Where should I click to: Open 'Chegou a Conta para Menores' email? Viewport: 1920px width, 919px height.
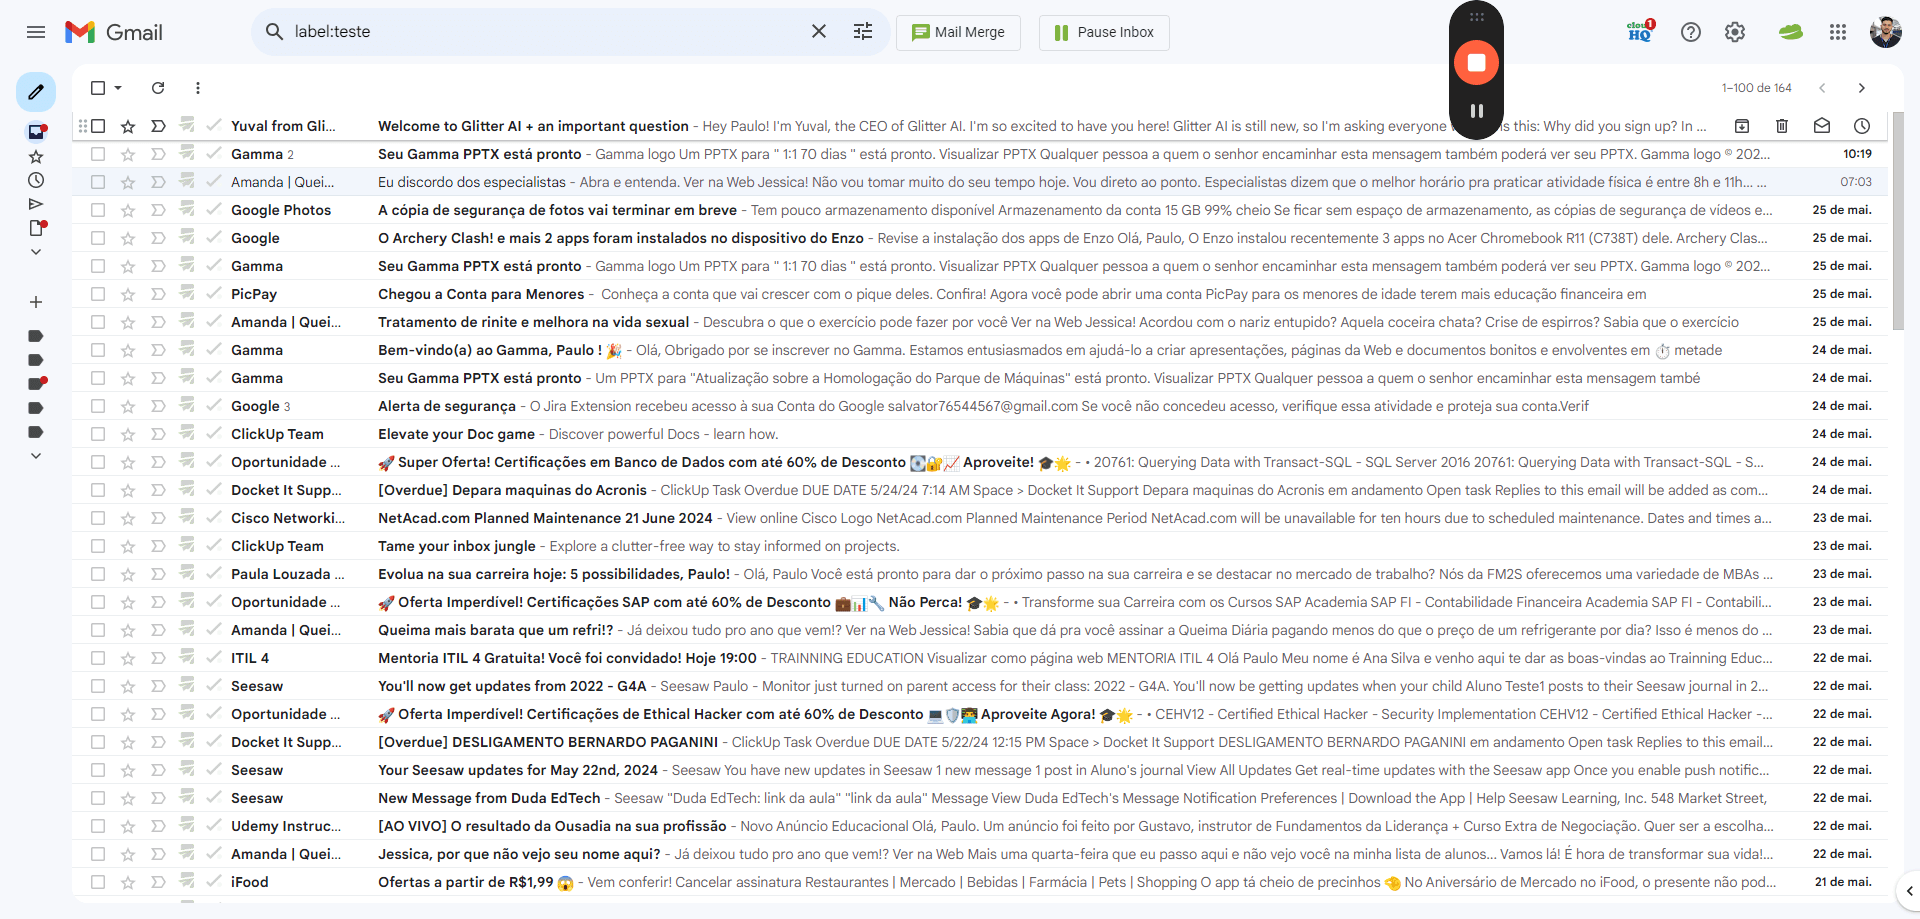click(980, 294)
